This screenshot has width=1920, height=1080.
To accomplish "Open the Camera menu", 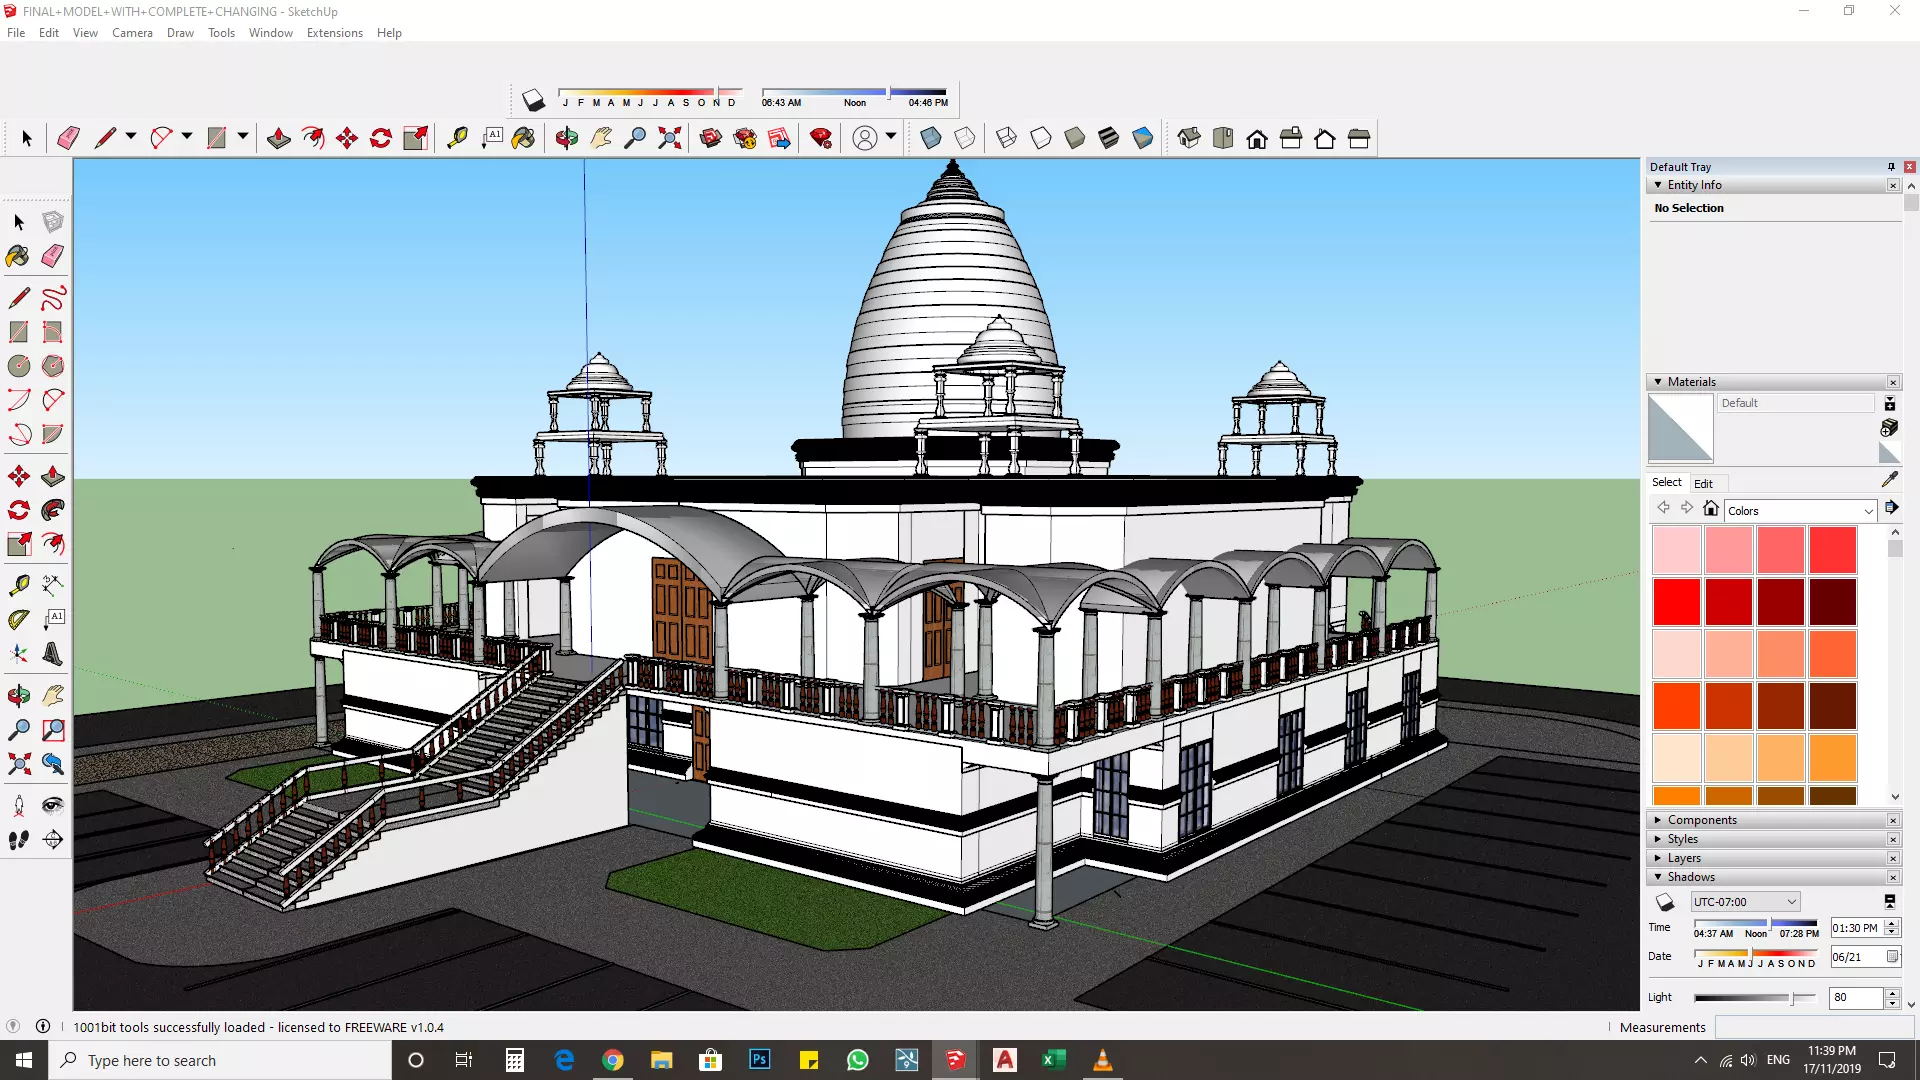I will tap(132, 33).
